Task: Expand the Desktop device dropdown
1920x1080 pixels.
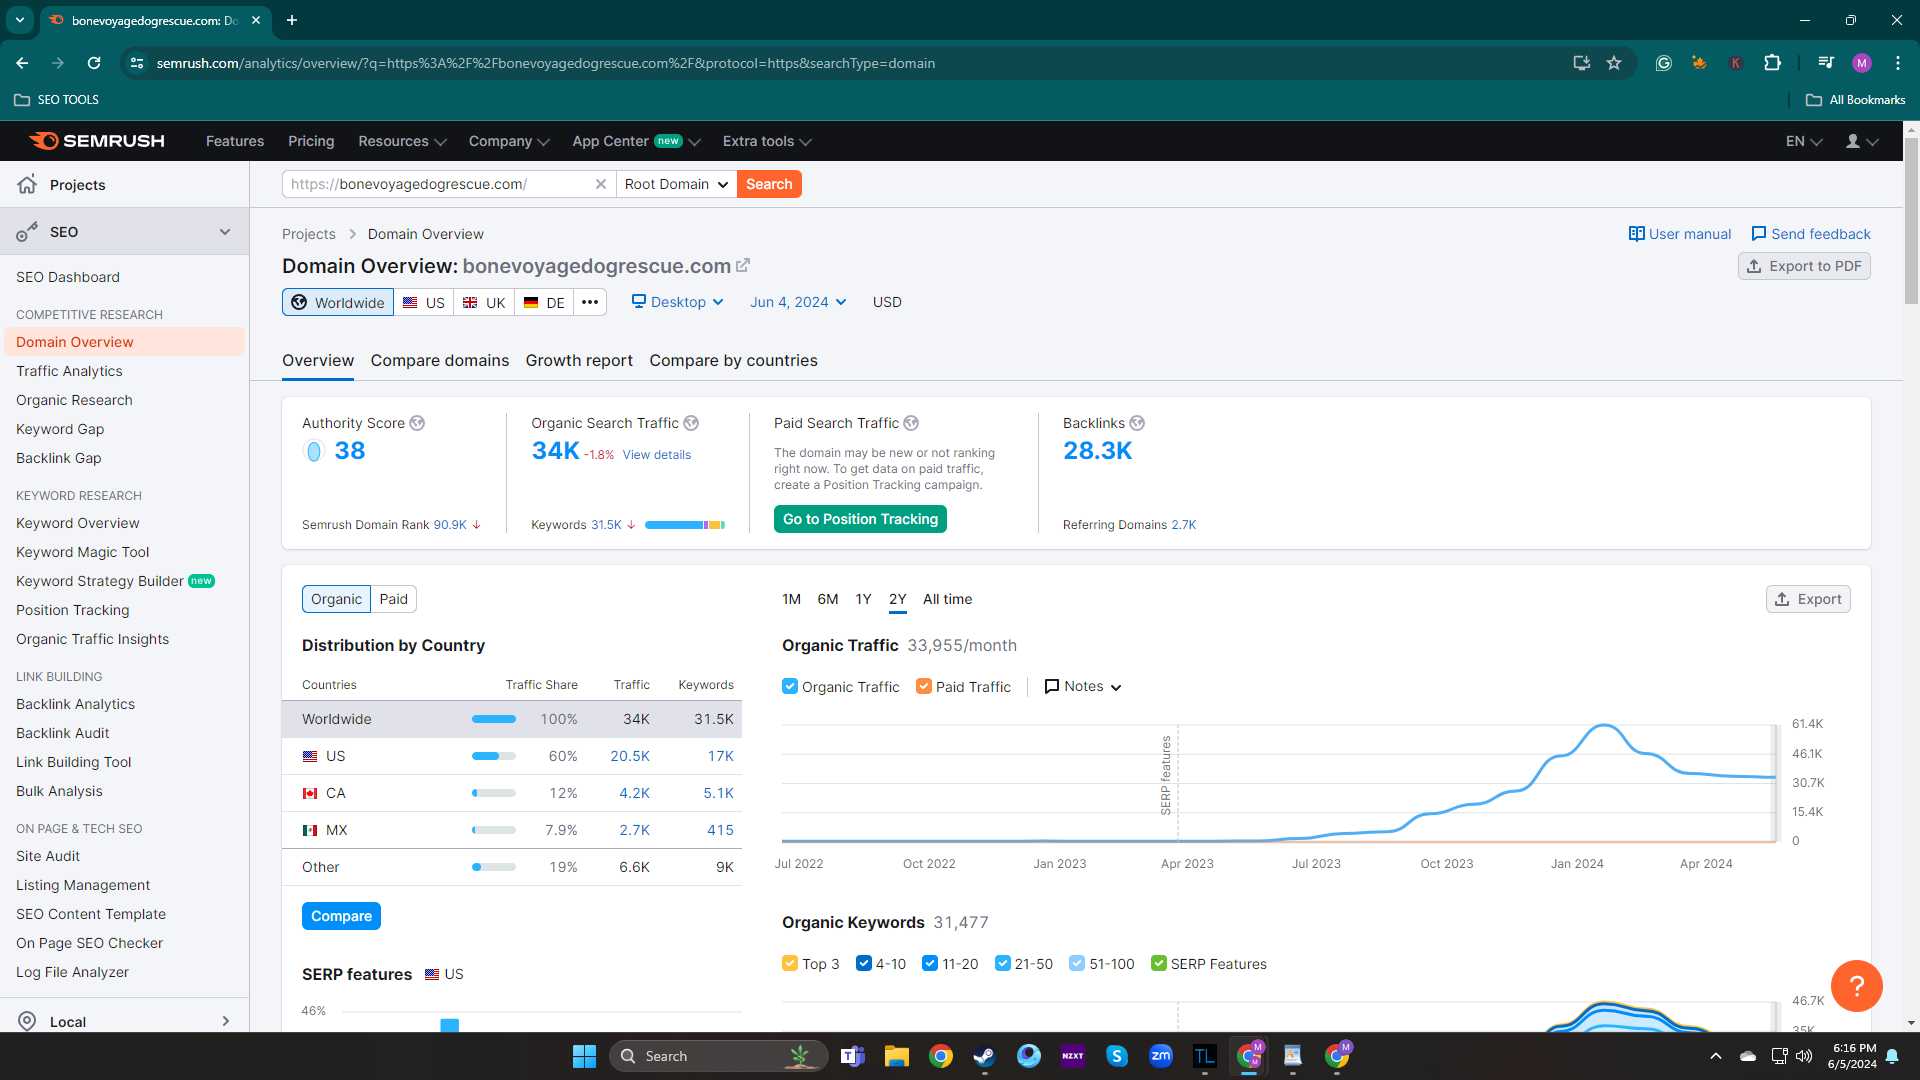Action: click(x=677, y=302)
